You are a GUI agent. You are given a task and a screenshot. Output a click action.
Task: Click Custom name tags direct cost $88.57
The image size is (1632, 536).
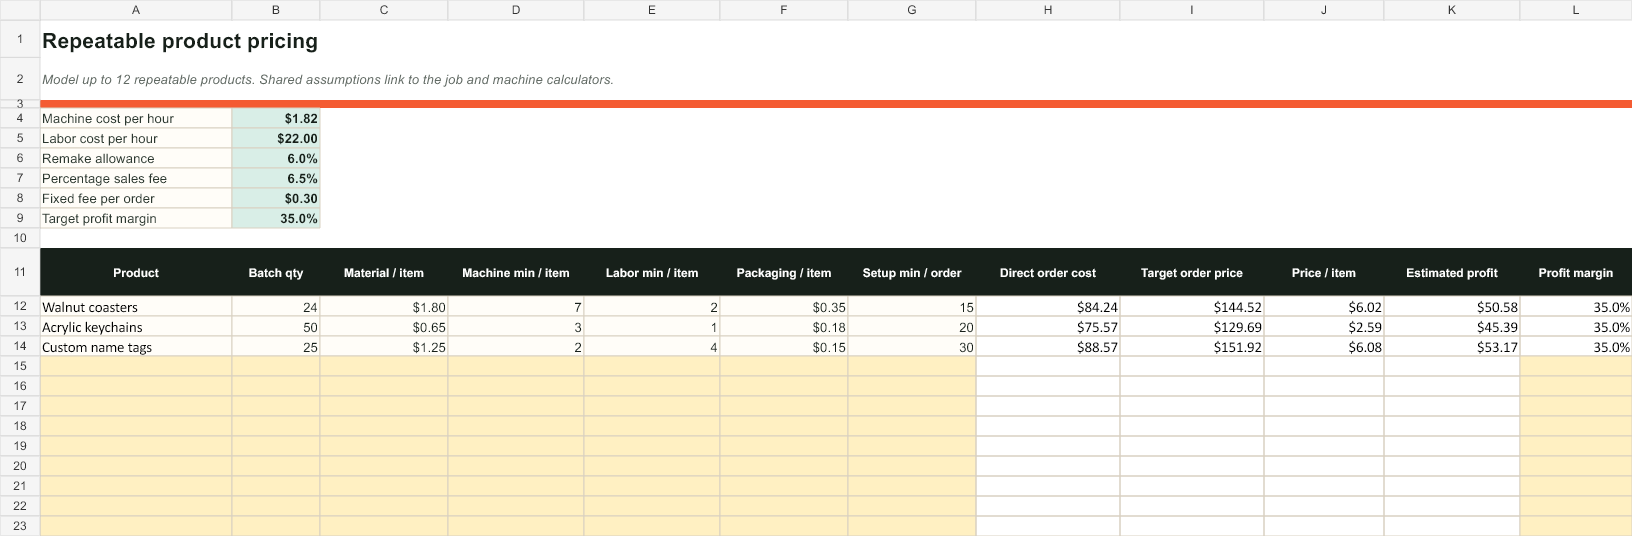click(x=1048, y=347)
